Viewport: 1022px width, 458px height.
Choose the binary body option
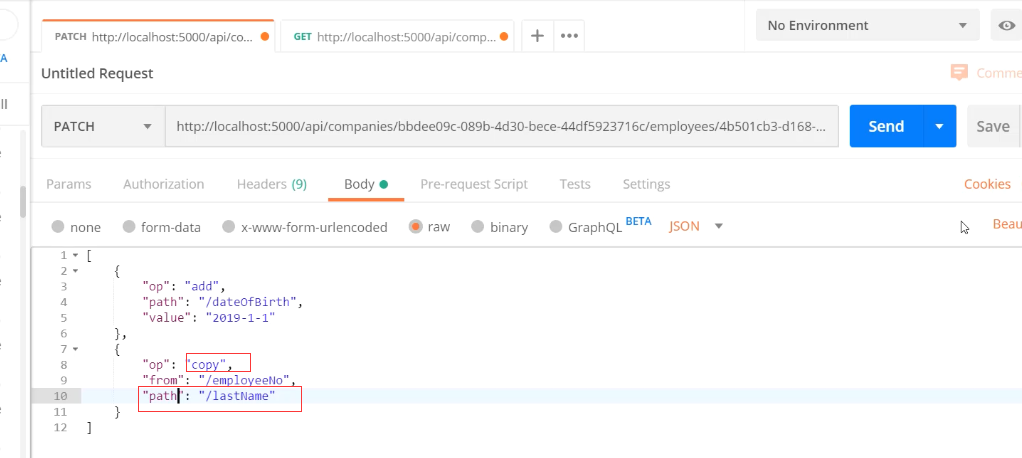tap(478, 227)
